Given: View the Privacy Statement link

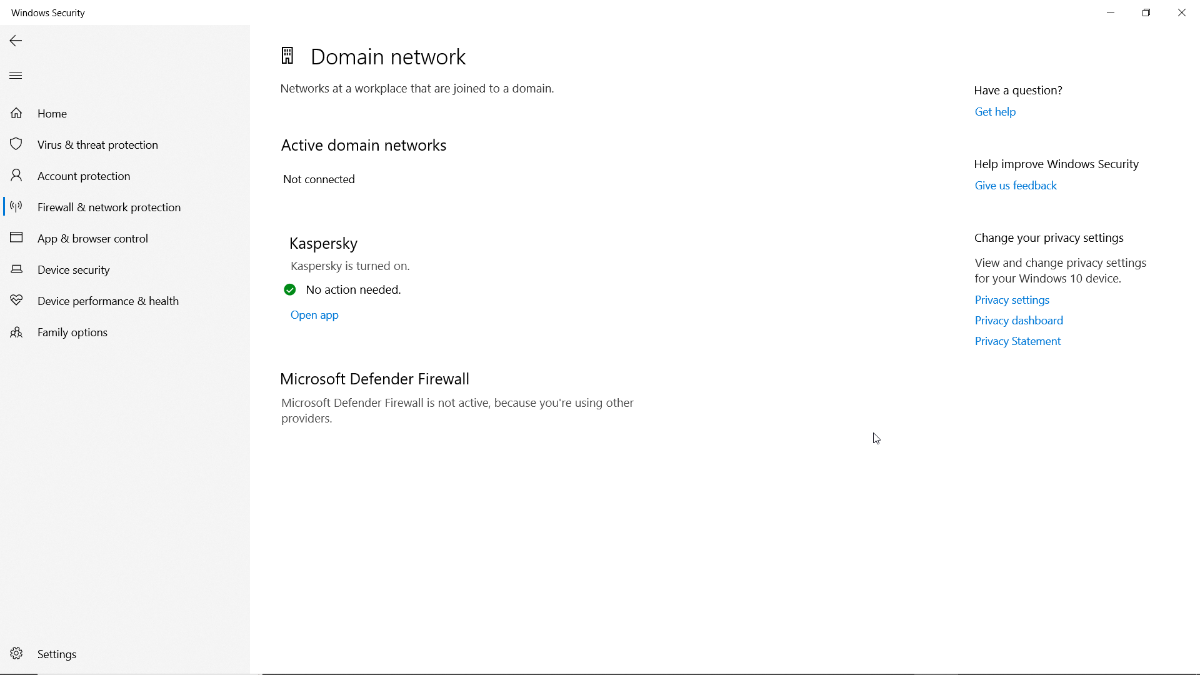Looking at the screenshot, I should [x=1017, y=342].
